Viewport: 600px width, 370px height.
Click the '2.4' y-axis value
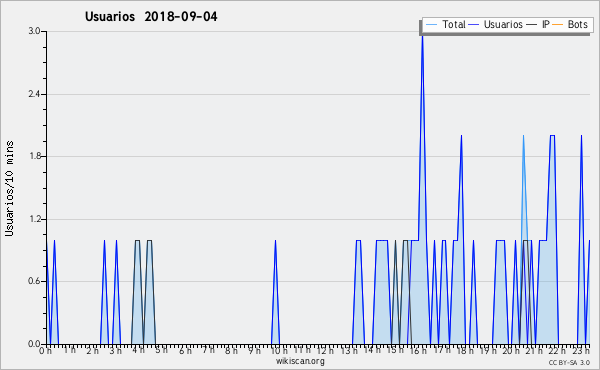pos(34,94)
